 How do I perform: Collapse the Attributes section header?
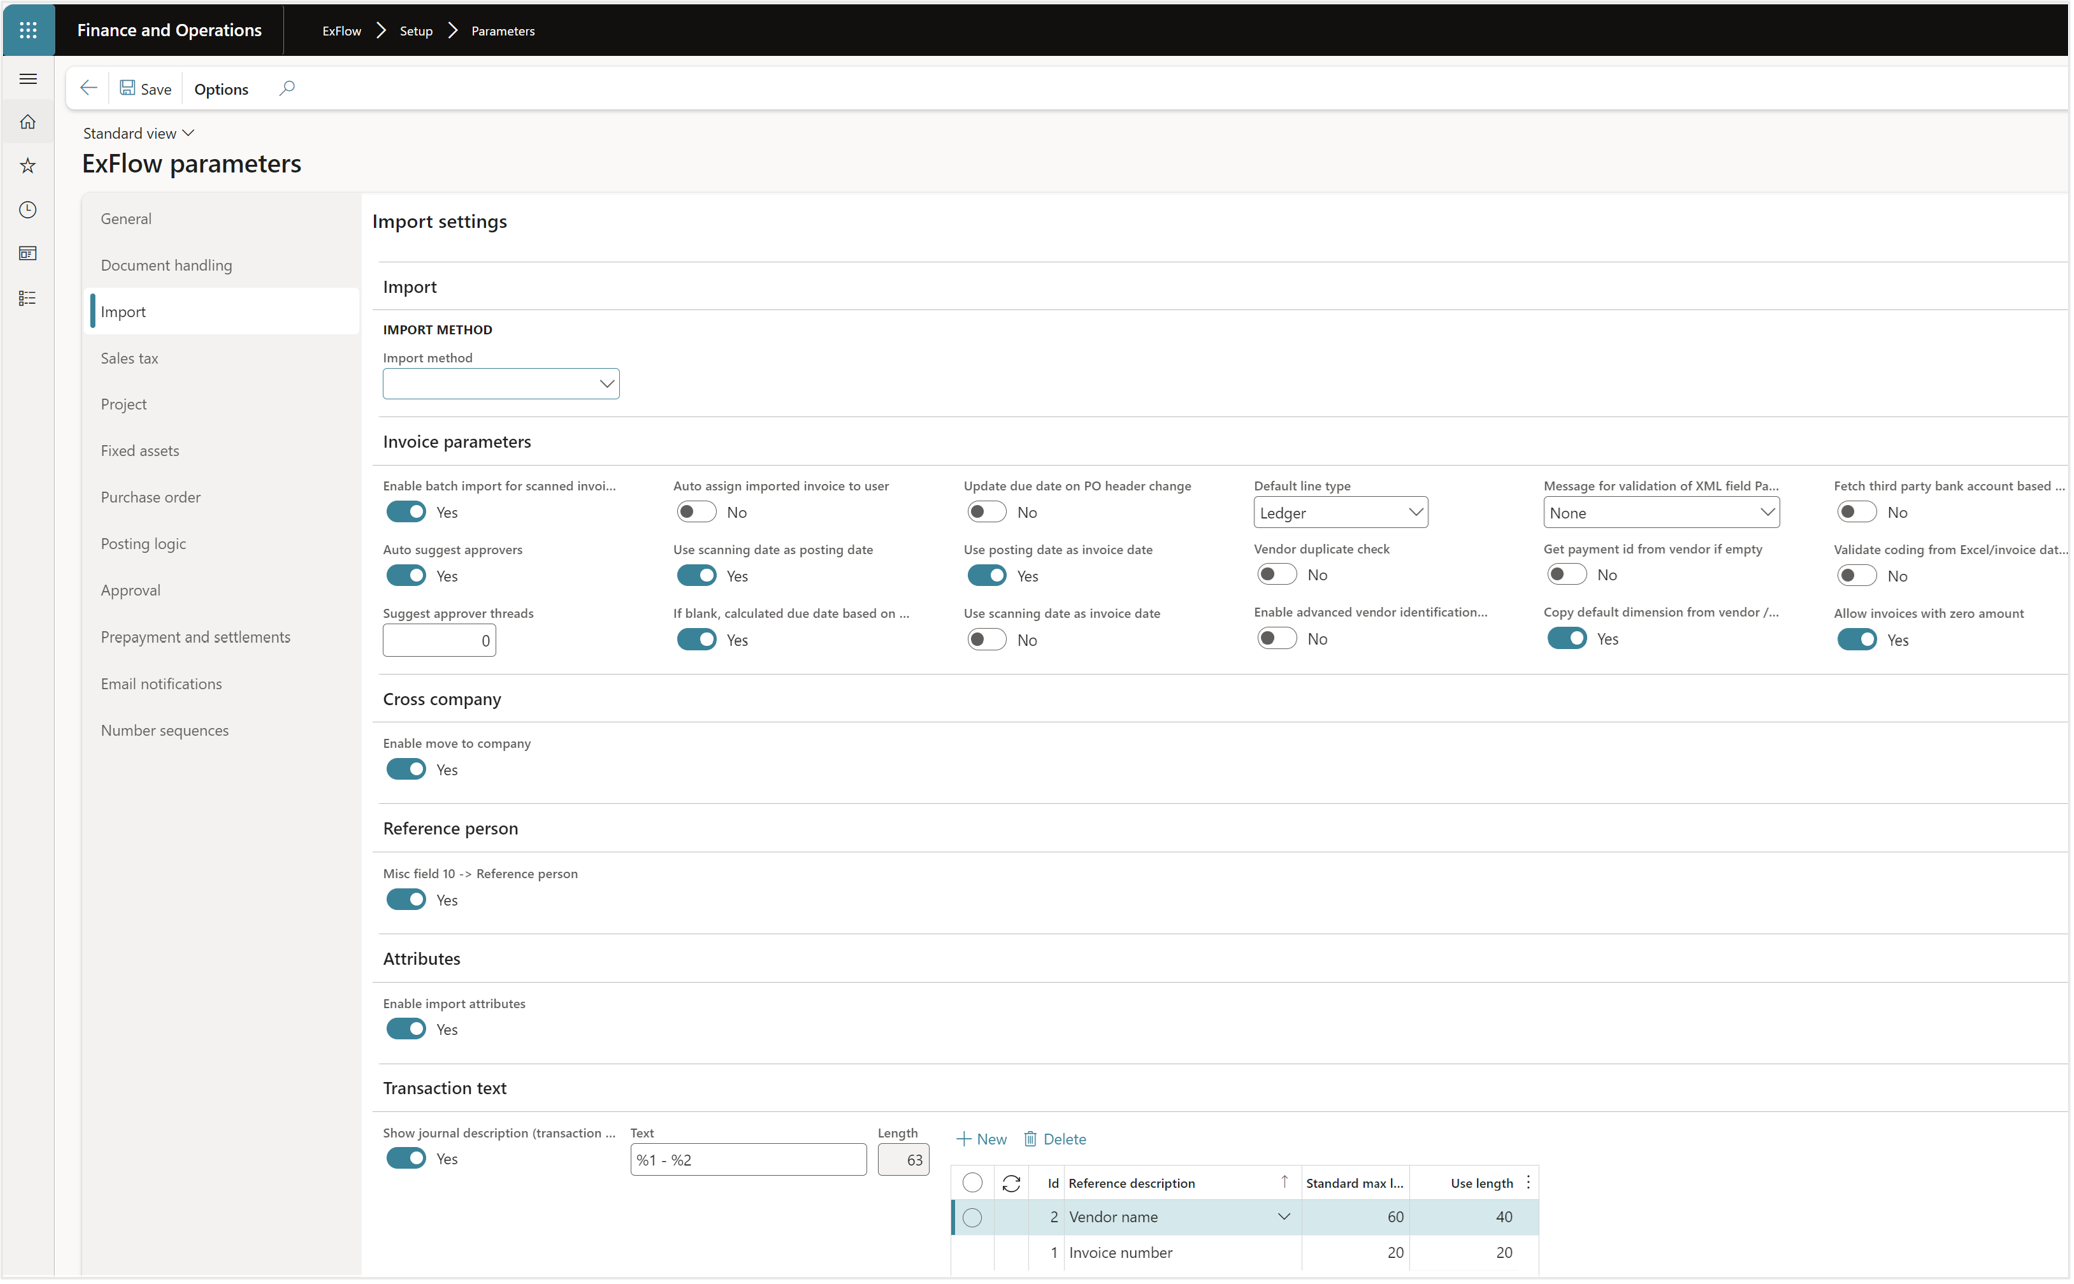tap(422, 959)
